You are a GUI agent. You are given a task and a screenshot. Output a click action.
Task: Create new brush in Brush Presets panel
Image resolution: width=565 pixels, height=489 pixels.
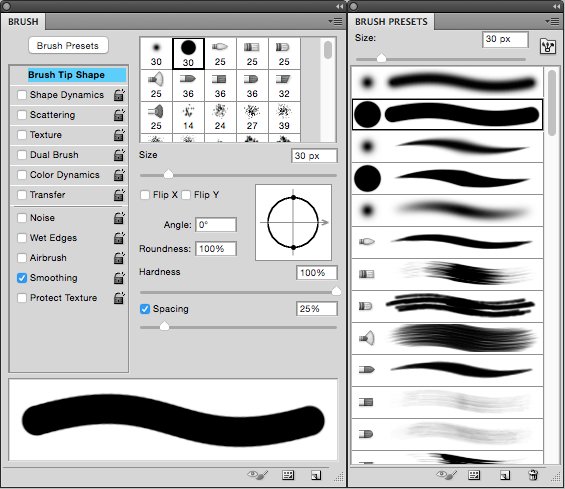coord(505,475)
